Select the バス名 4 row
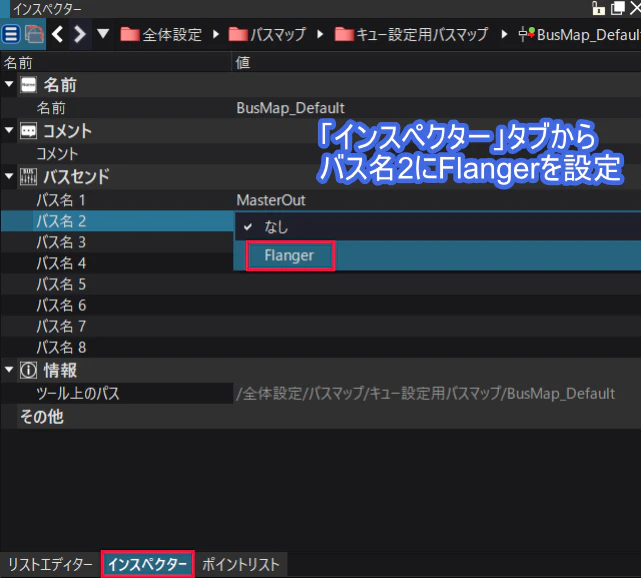The image size is (641, 578). pos(117,263)
